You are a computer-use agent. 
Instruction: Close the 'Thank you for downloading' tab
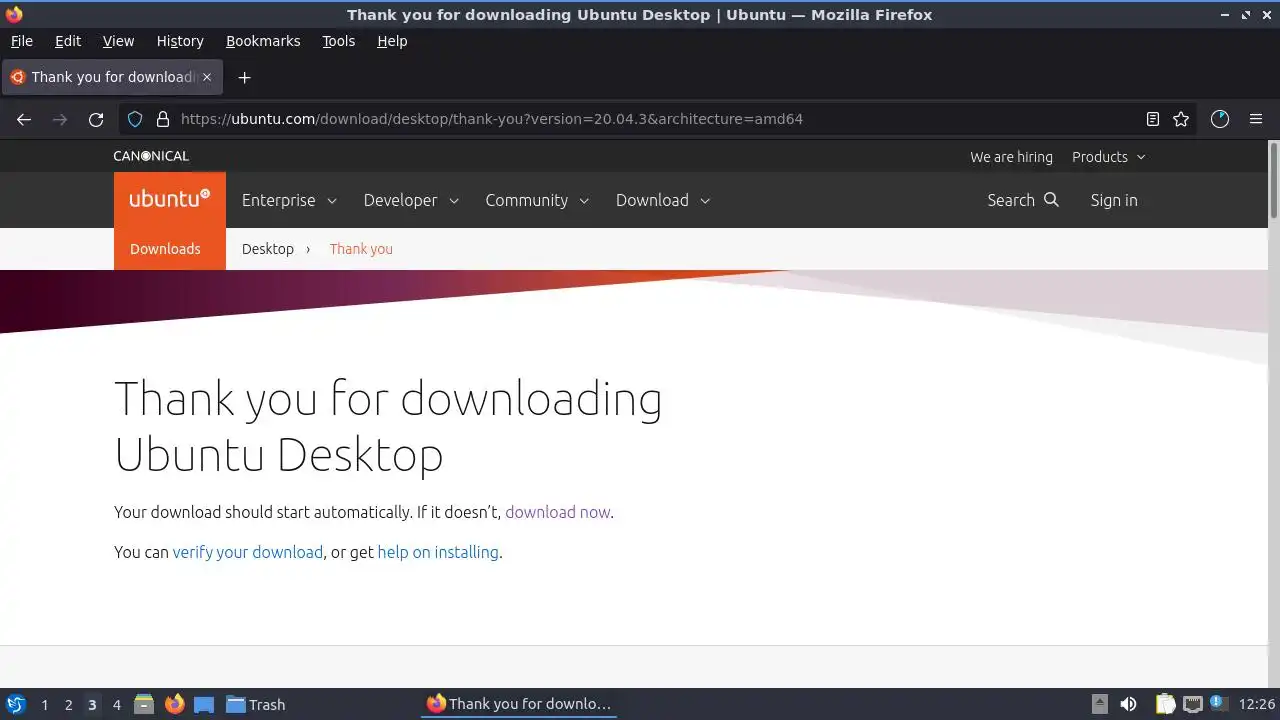pos(207,77)
